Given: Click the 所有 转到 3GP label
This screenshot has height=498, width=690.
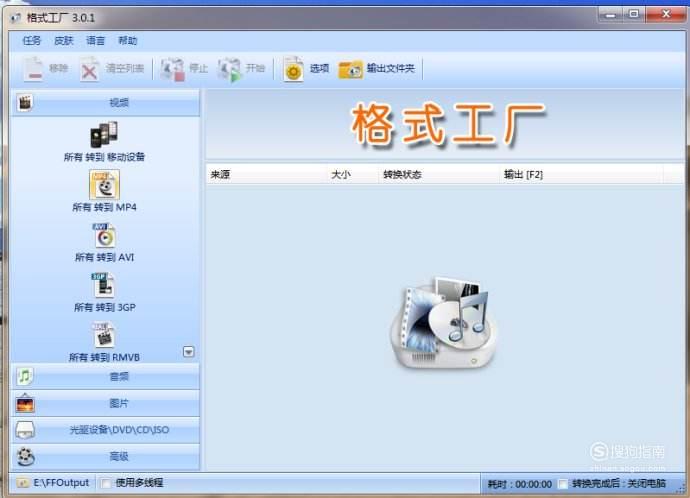Looking at the screenshot, I should [x=104, y=307].
